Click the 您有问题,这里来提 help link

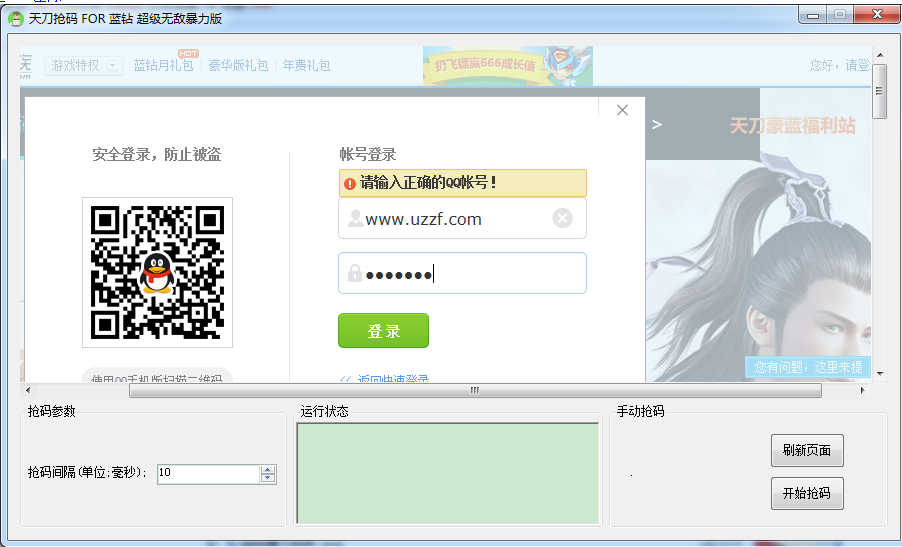[x=808, y=367]
